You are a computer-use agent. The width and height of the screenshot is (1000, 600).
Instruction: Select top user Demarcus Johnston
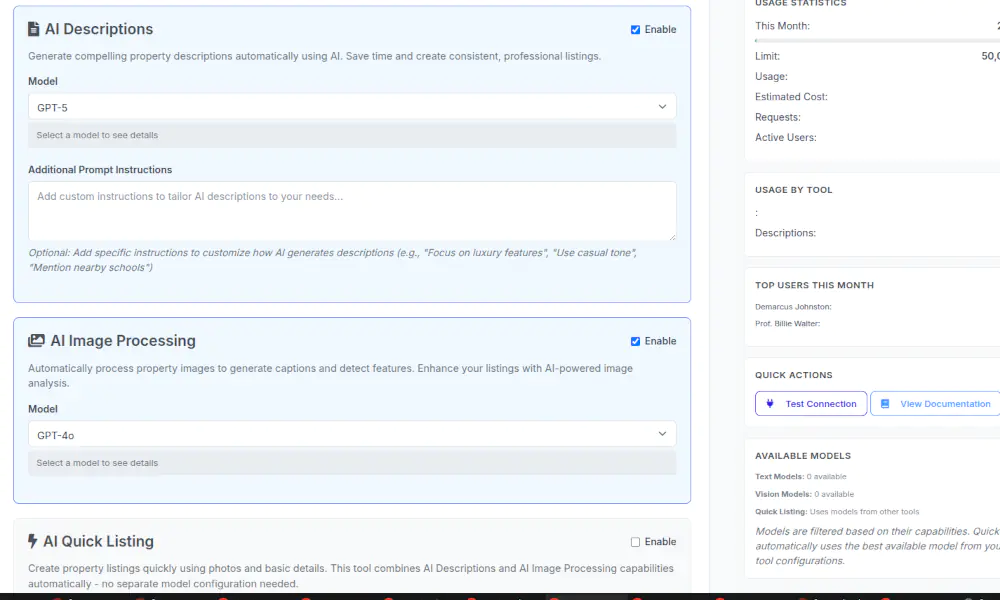[x=793, y=307]
